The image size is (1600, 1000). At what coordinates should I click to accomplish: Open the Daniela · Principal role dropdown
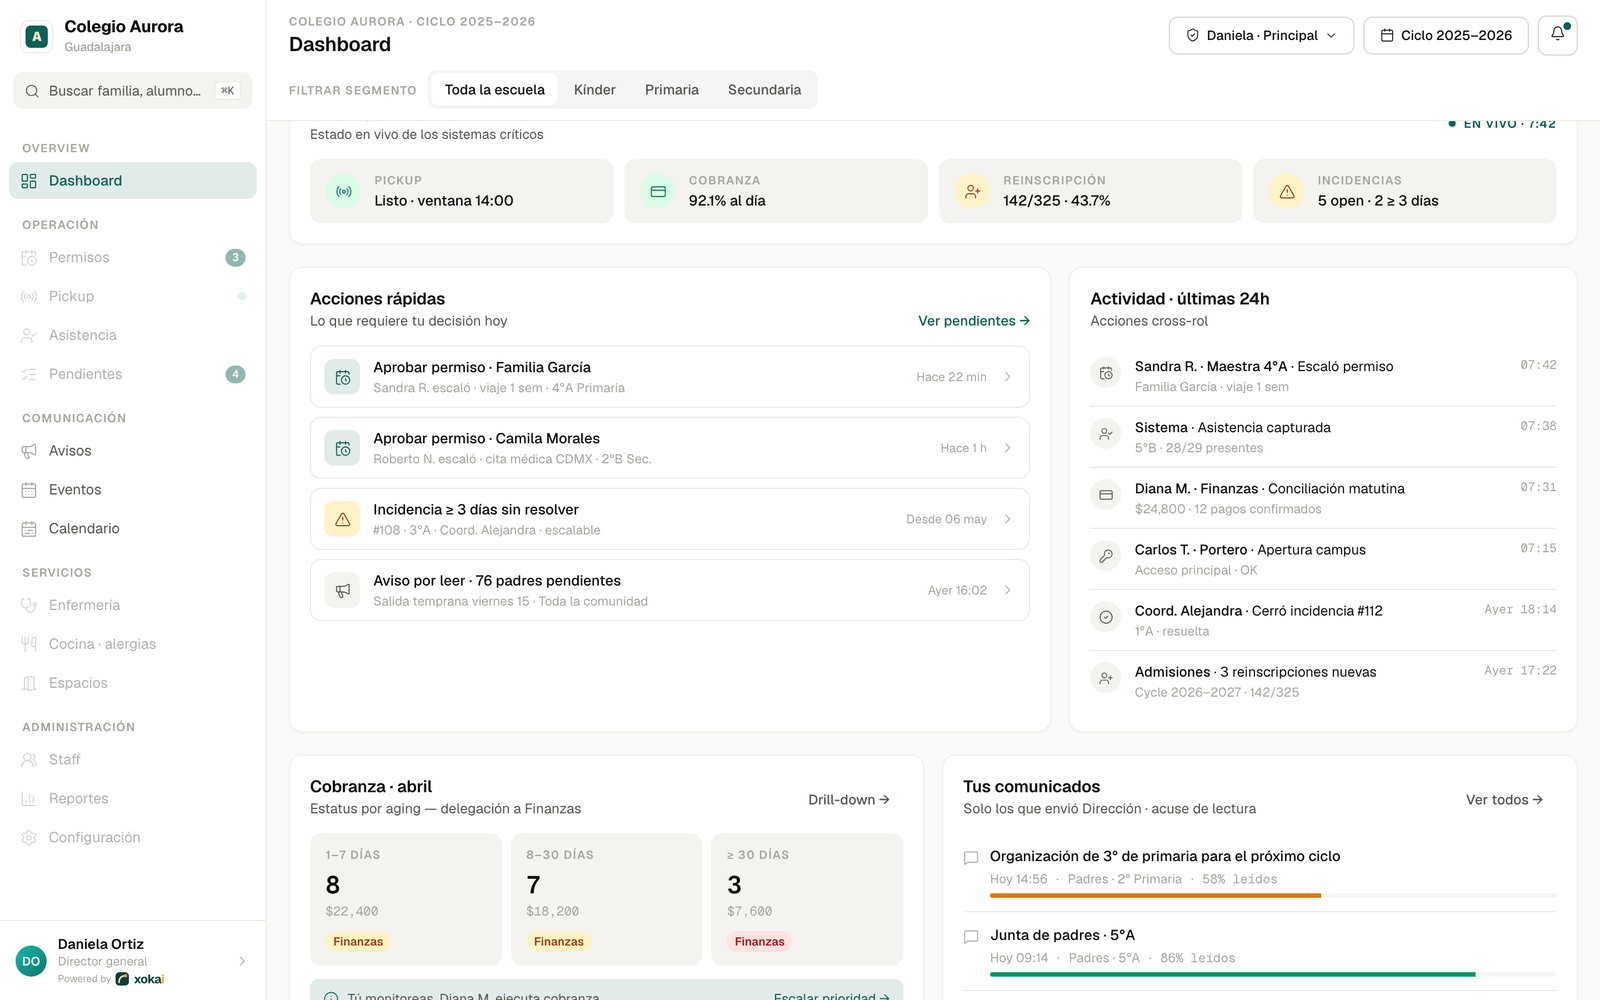click(1261, 35)
